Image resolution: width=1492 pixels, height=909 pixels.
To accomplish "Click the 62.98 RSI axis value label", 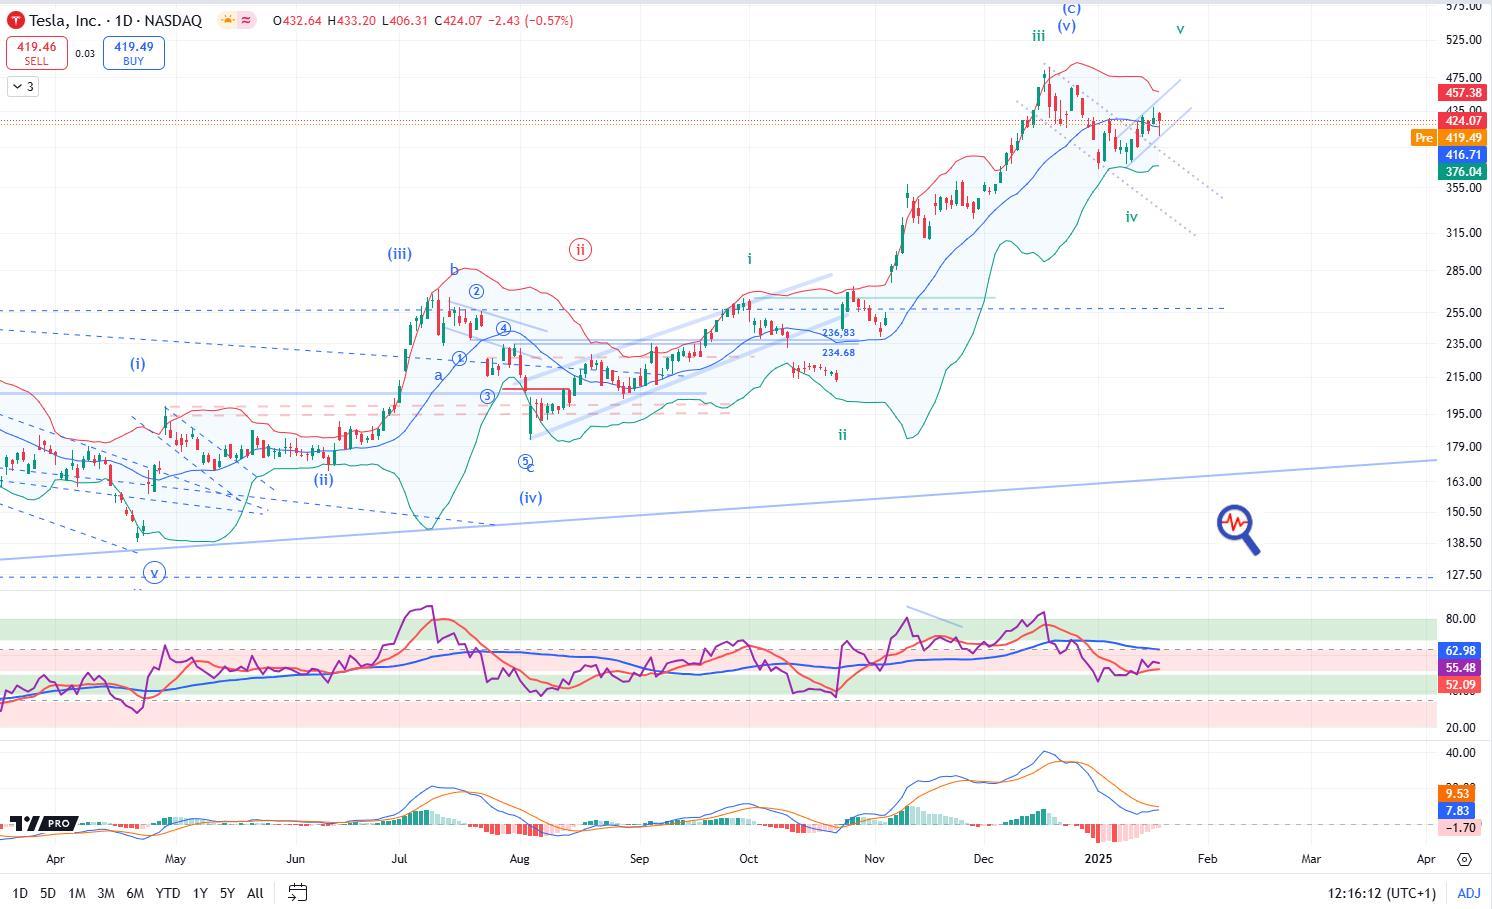I will (x=1461, y=651).
